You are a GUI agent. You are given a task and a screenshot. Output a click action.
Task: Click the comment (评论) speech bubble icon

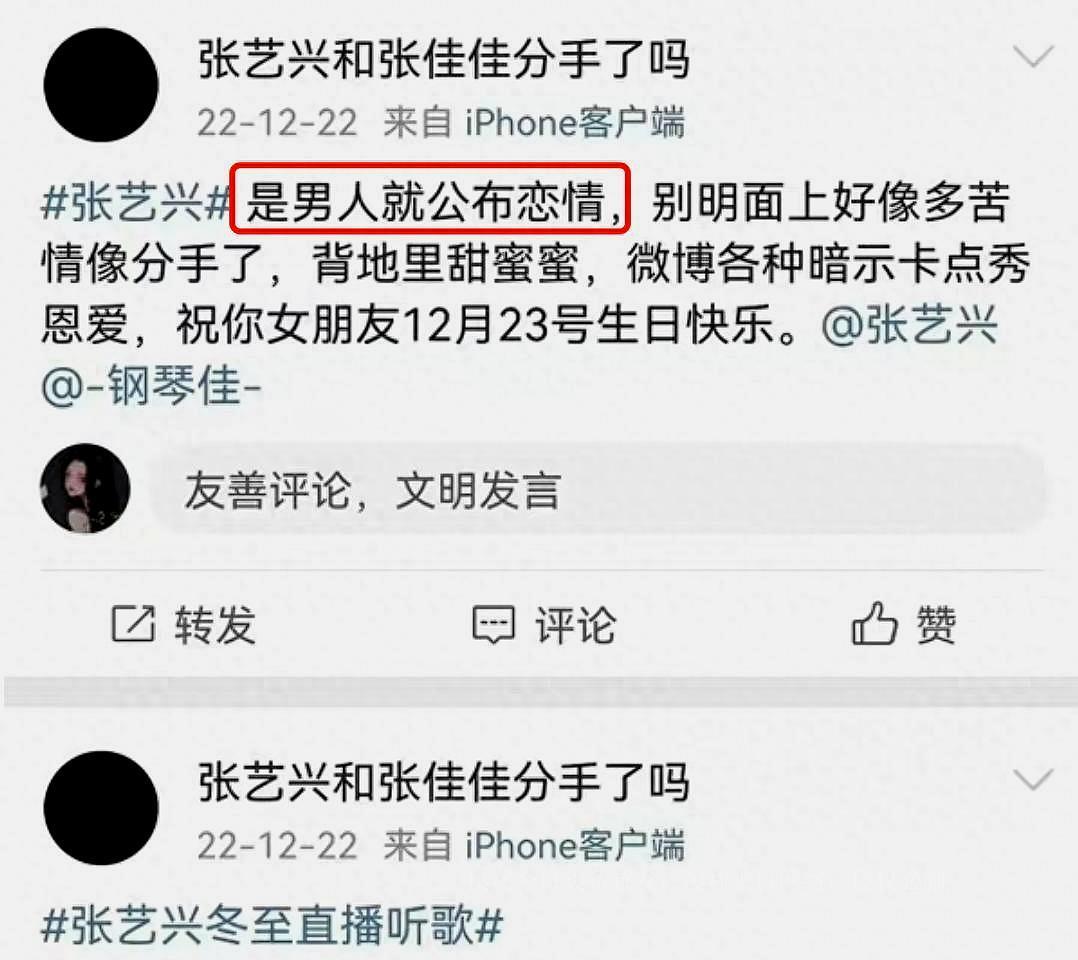click(x=493, y=624)
